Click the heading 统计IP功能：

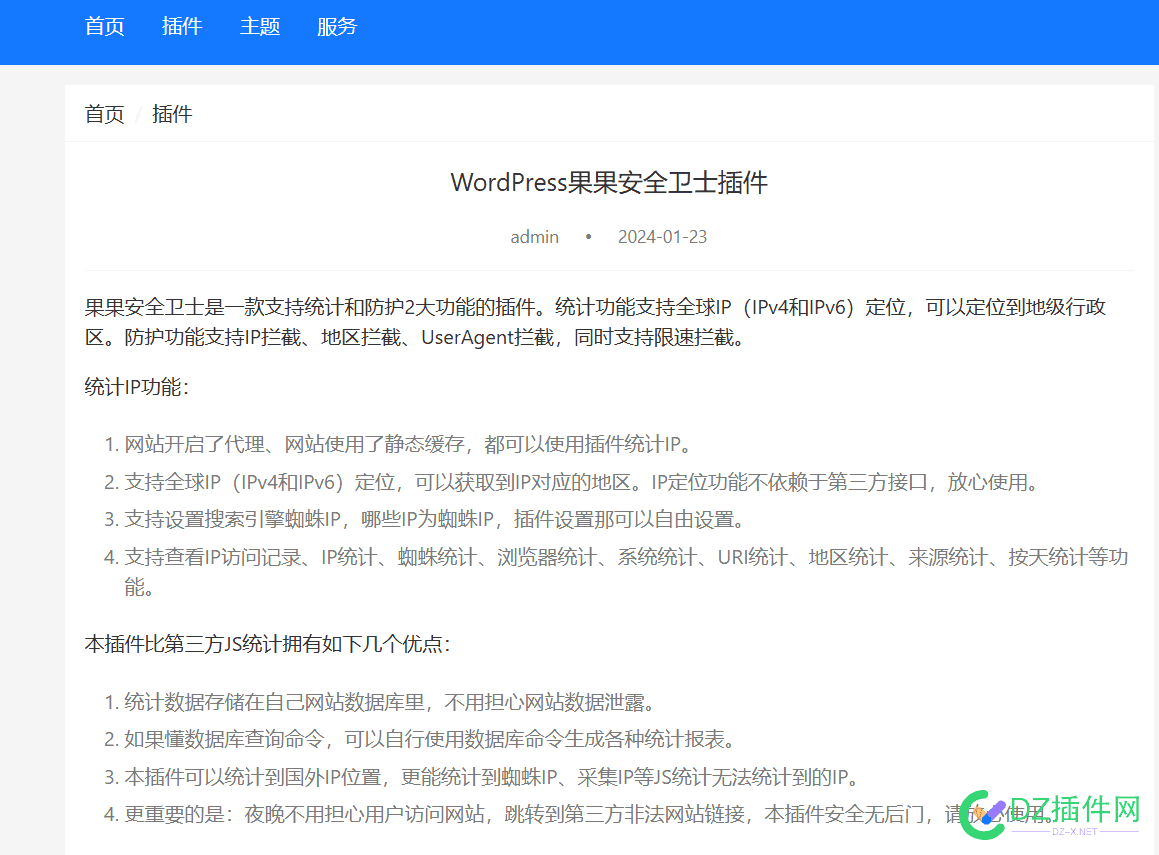point(137,386)
